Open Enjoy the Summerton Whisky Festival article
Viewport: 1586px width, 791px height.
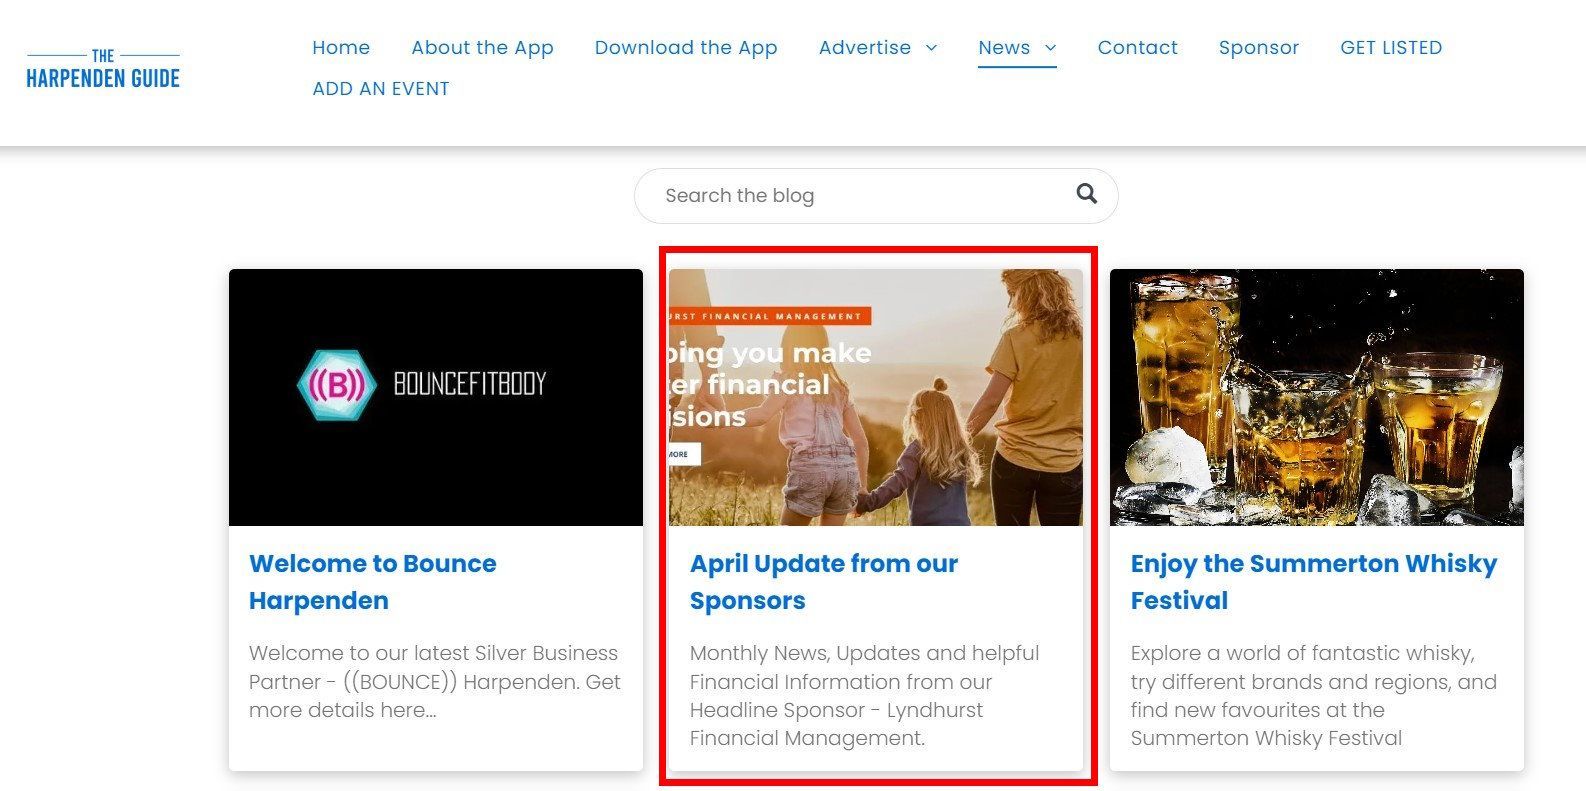click(x=1314, y=582)
